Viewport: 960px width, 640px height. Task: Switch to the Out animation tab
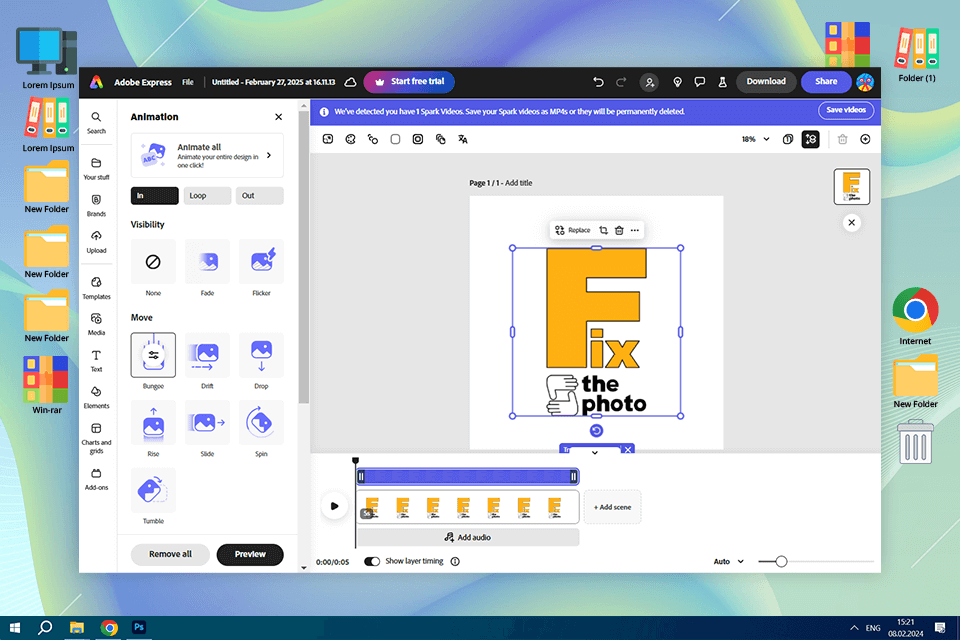(260, 196)
